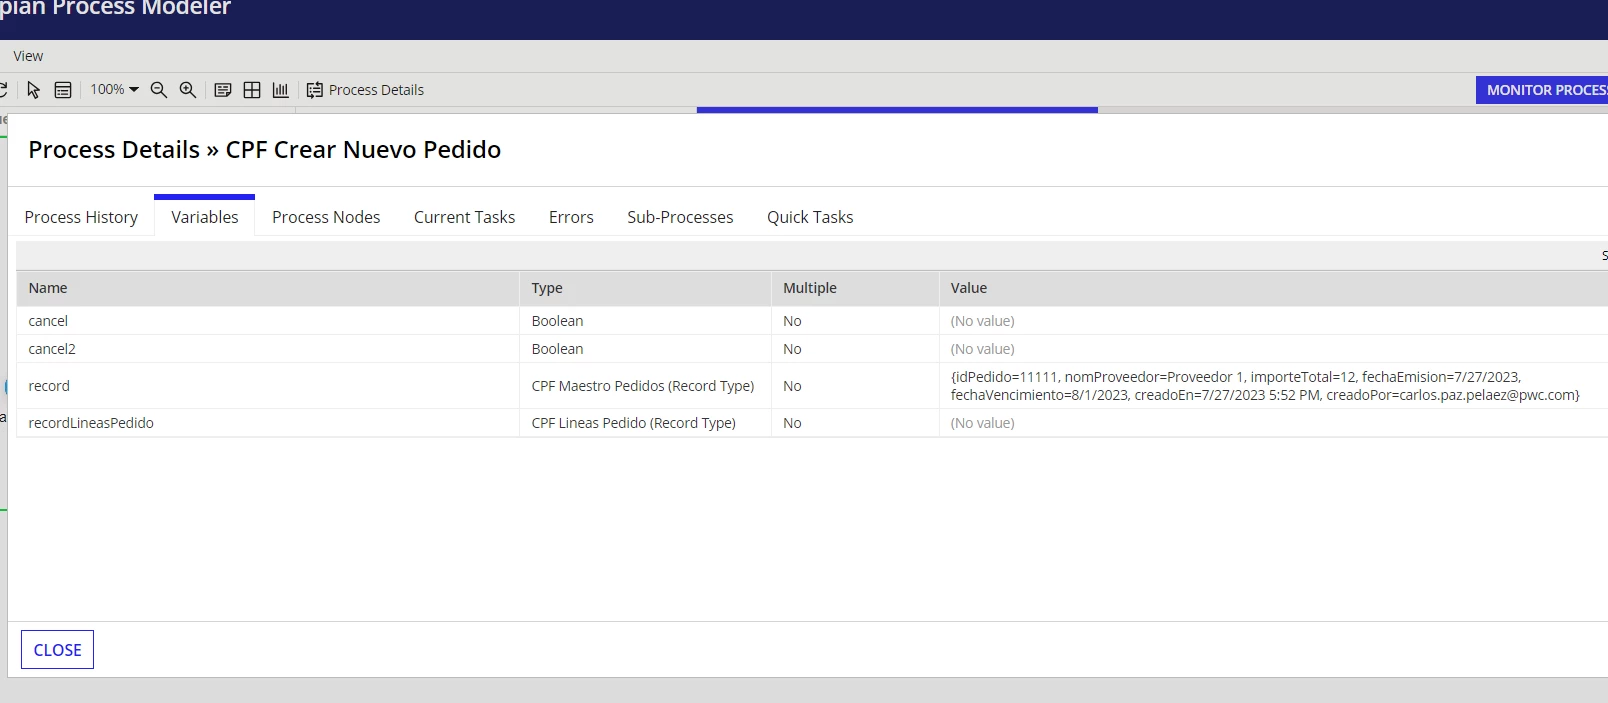
Task: Click the MONITOR PROCESS button
Action: 1542,90
